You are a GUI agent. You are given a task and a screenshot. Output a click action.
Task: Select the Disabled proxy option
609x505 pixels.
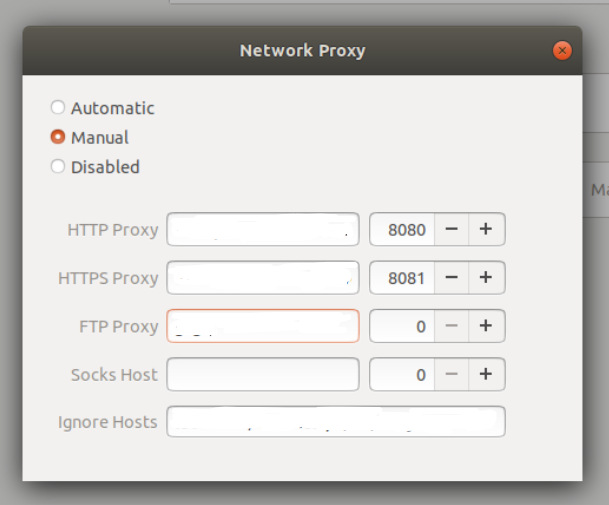coord(58,167)
